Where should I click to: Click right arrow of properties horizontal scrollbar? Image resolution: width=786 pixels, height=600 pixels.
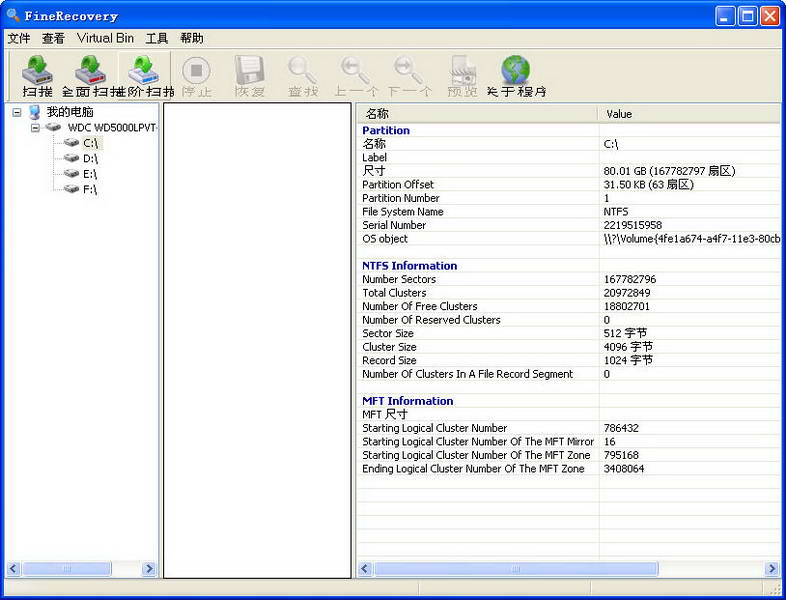(x=772, y=569)
